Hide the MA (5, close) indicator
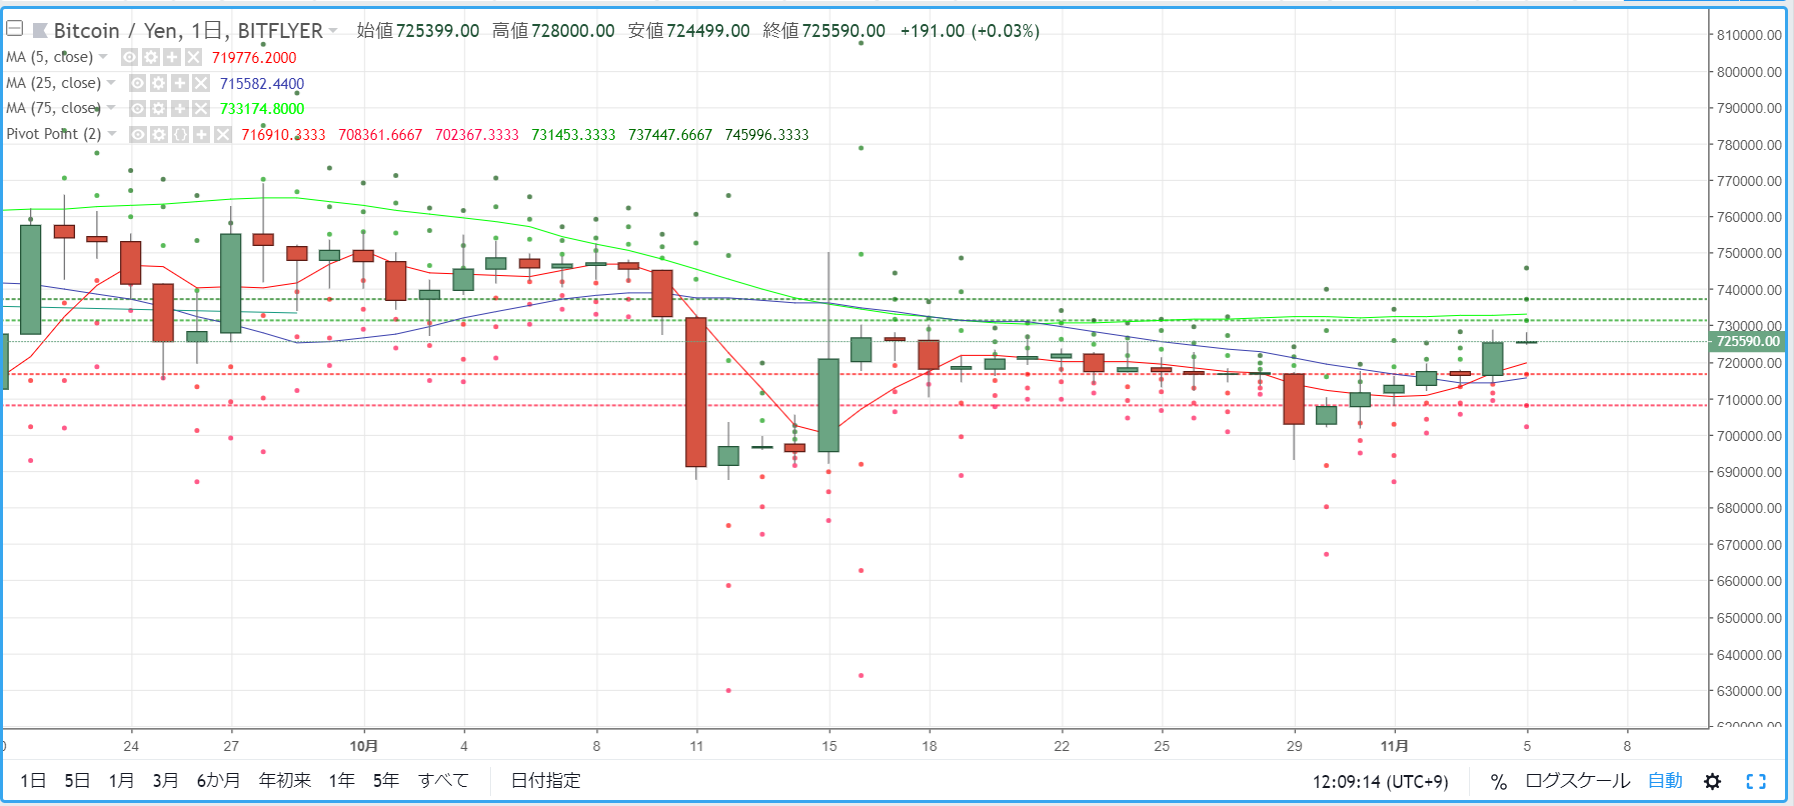The width and height of the screenshot is (1794, 806). [129, 57]
